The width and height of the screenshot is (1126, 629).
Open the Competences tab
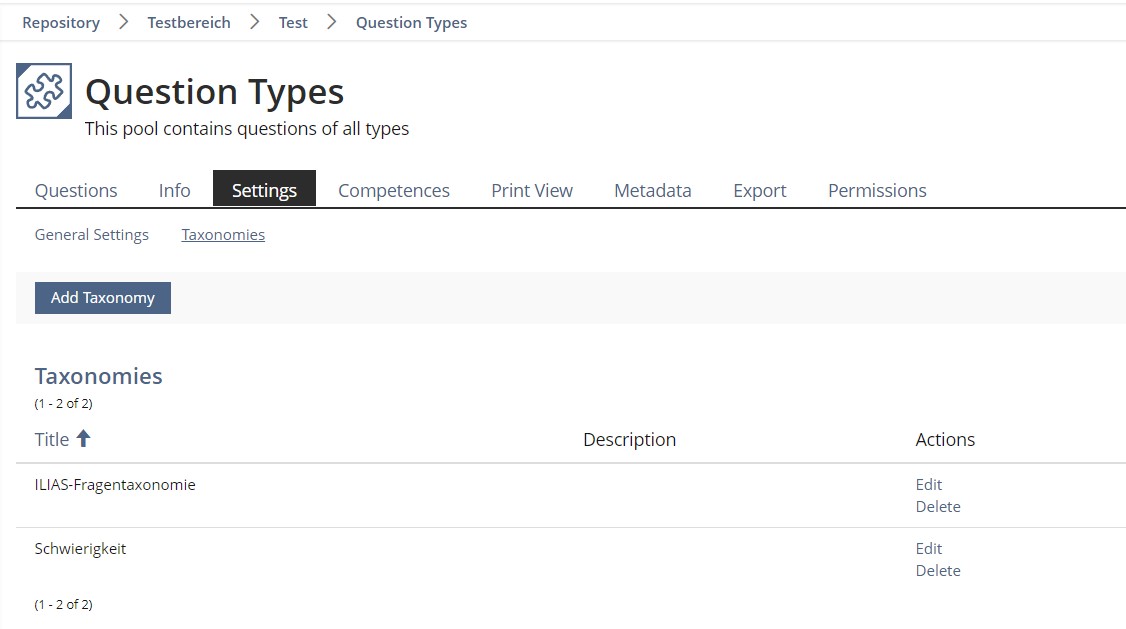[x=394, y=190]
